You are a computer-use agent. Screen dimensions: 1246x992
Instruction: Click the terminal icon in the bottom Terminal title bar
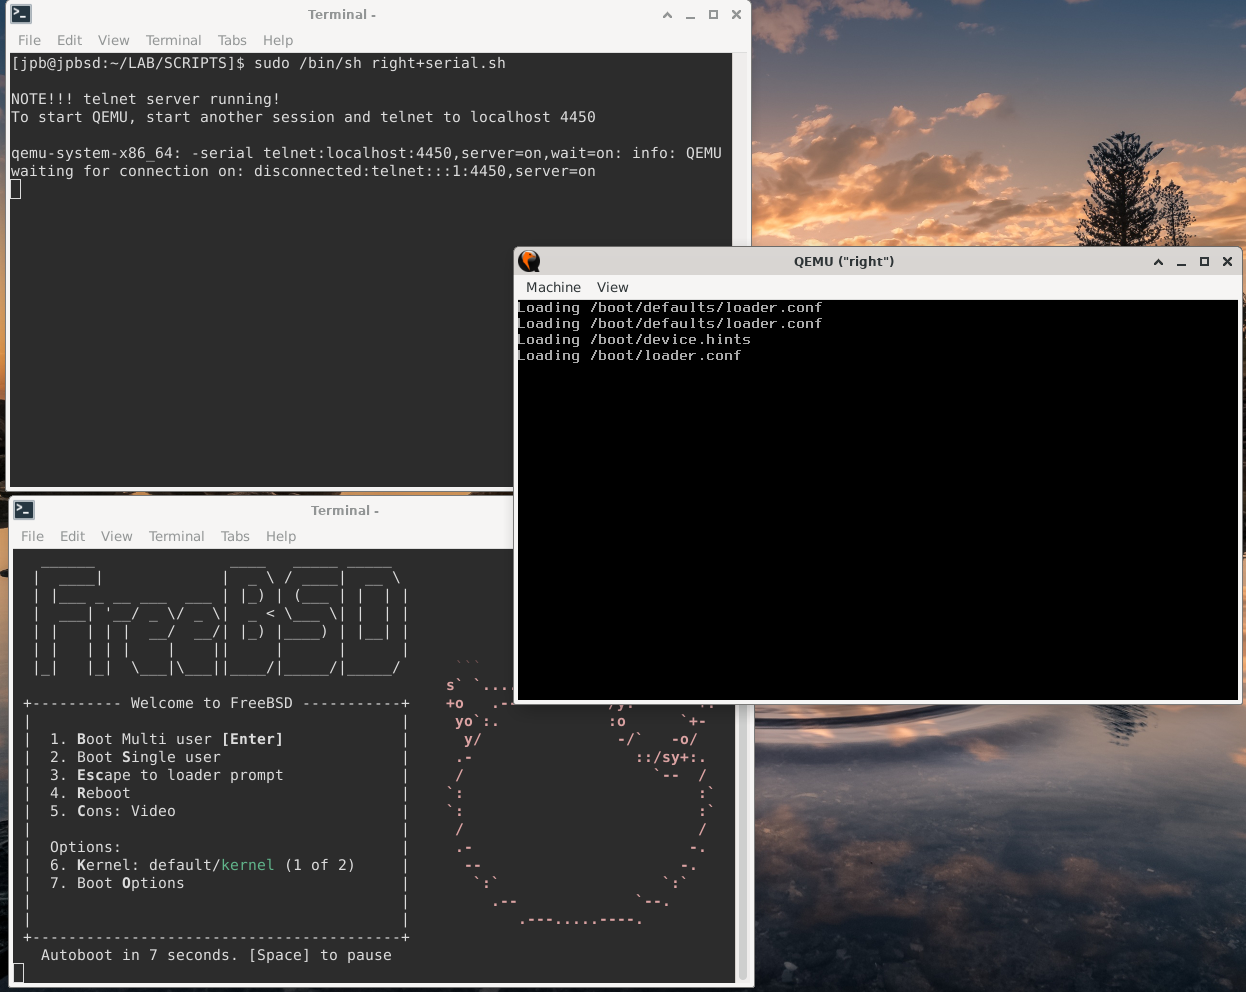pos(24,510)
